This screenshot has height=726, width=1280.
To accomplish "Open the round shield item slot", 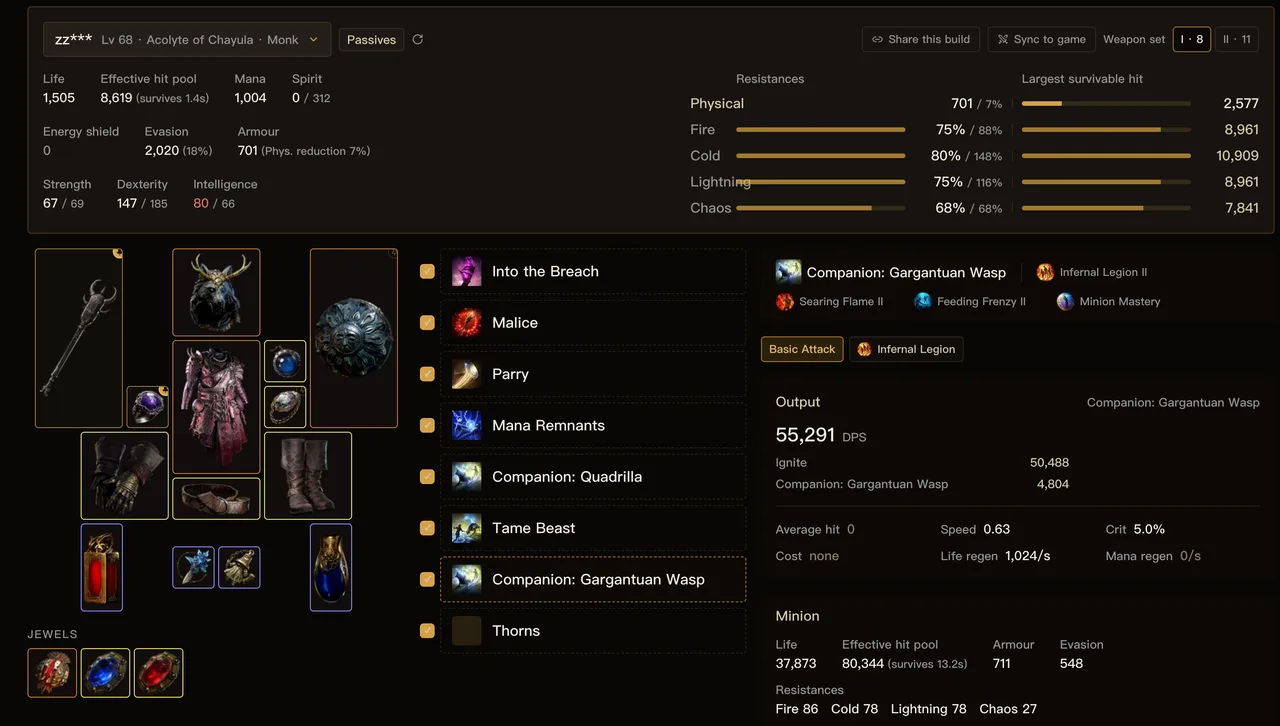I will (x=354, y=338).
